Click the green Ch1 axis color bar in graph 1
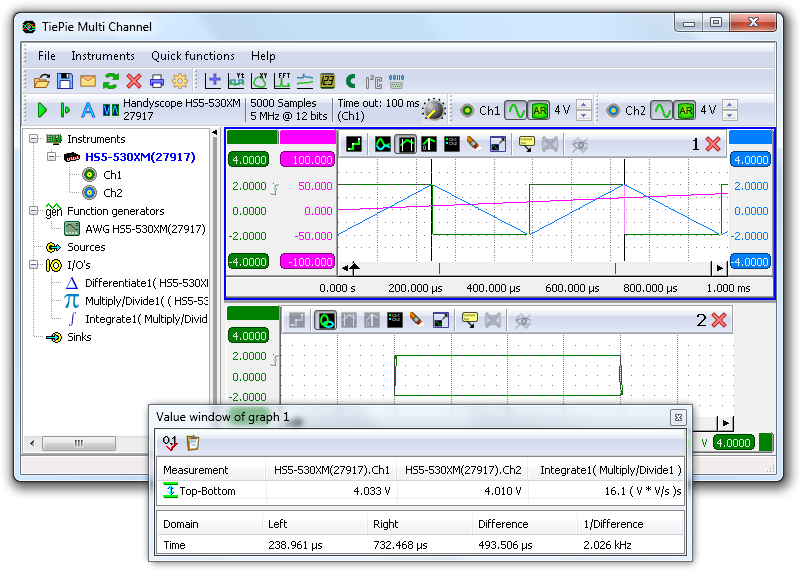 click(x=252, y=137)
